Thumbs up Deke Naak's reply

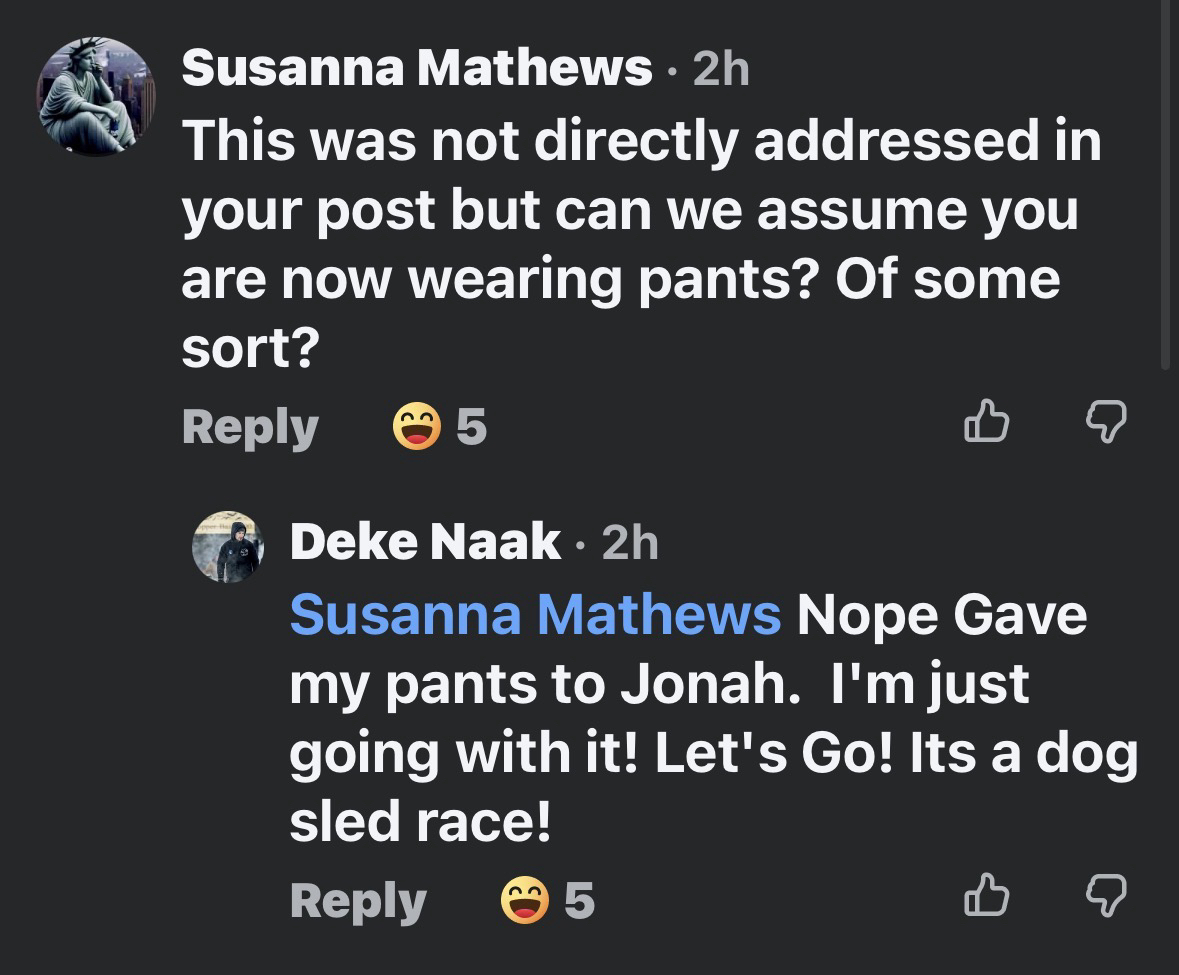click(986, 895)
